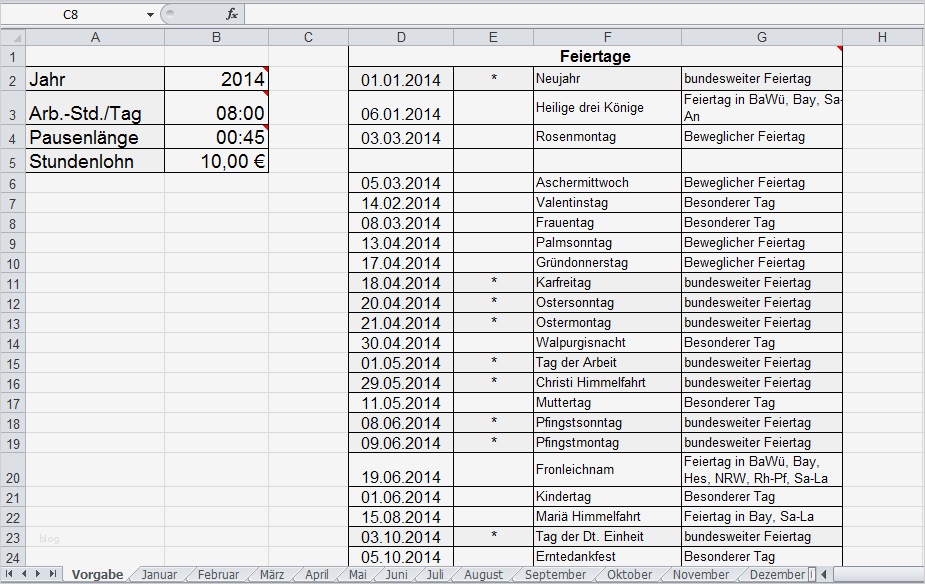
Task: Click the Select All corner button
Action: (x=12, y=37)
